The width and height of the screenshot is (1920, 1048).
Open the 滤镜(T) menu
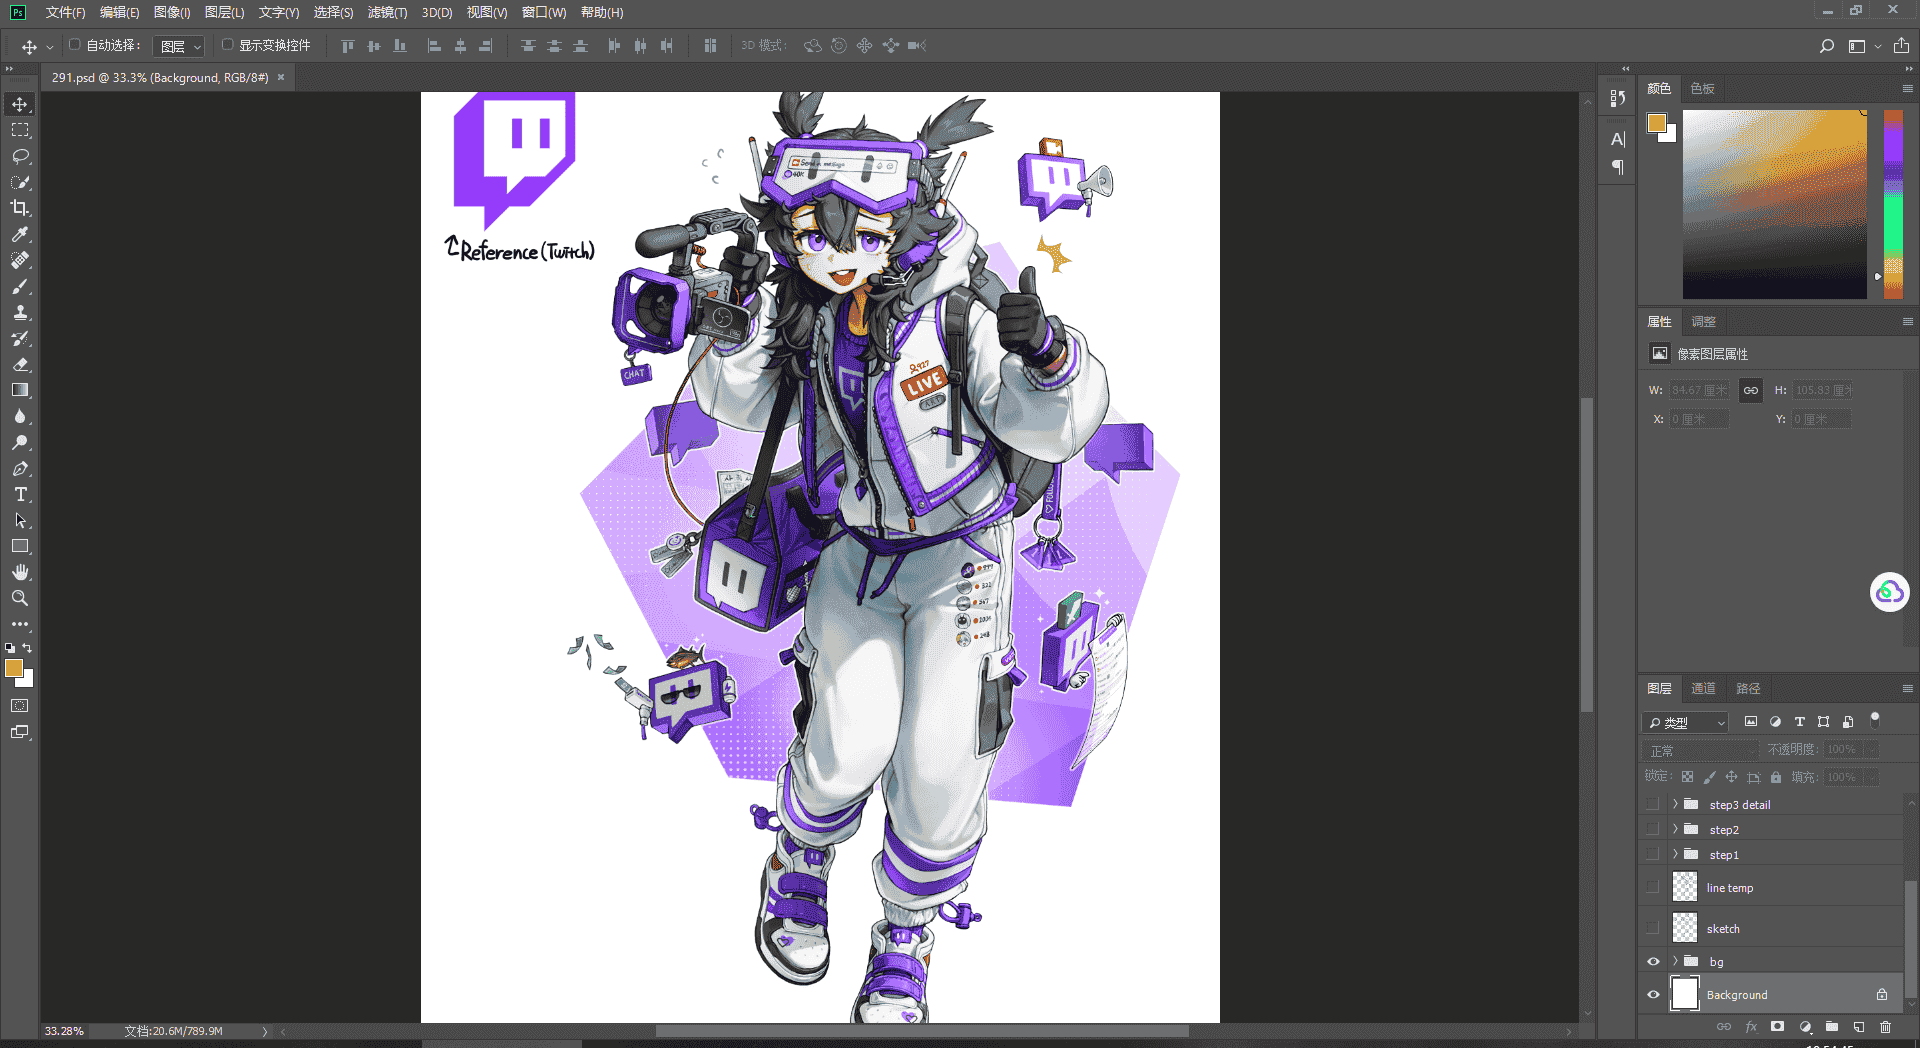[387, 12]
